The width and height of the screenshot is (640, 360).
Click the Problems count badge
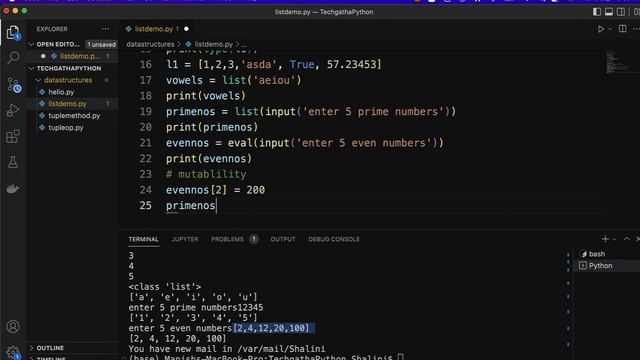click(253, 239)
